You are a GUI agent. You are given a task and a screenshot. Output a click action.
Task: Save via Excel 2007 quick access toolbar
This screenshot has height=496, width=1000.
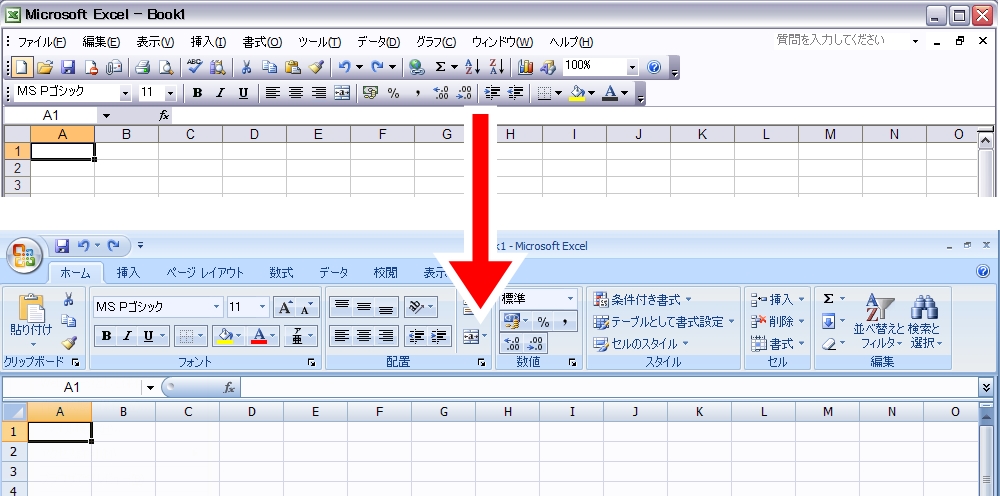pos(62,245)
